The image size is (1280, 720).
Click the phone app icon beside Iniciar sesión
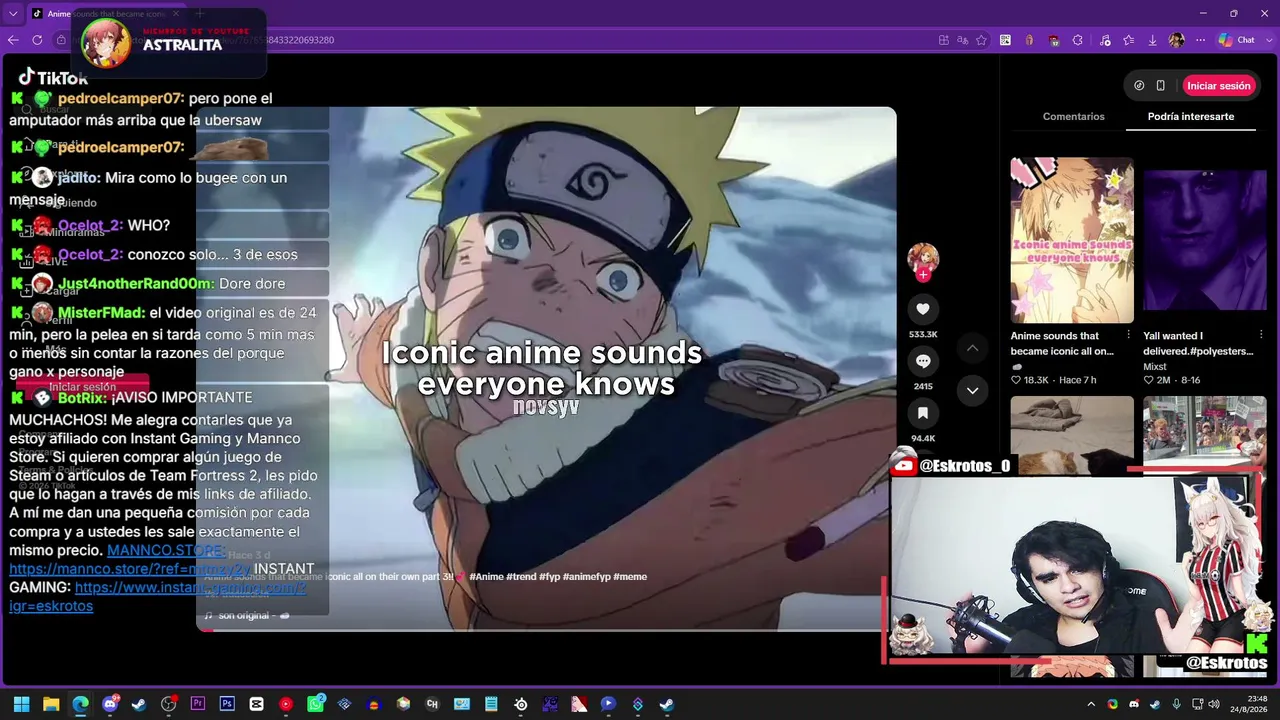(x=1160, y=86)
